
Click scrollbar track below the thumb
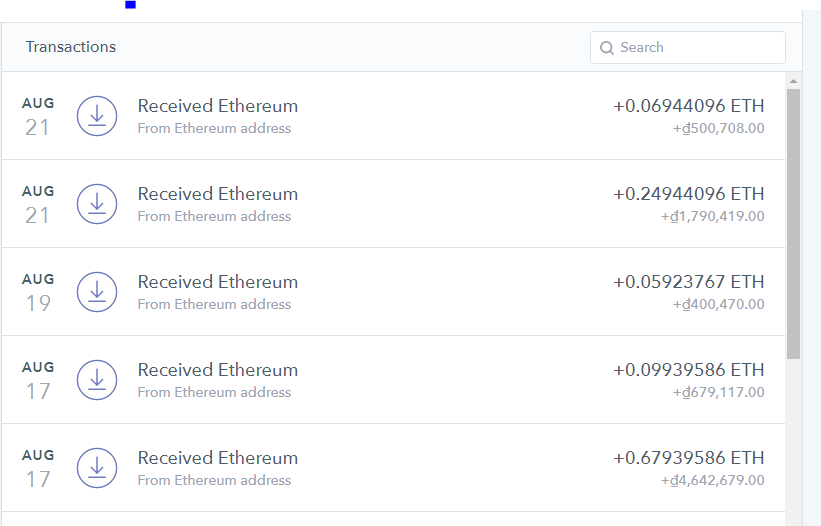point(793,440)
